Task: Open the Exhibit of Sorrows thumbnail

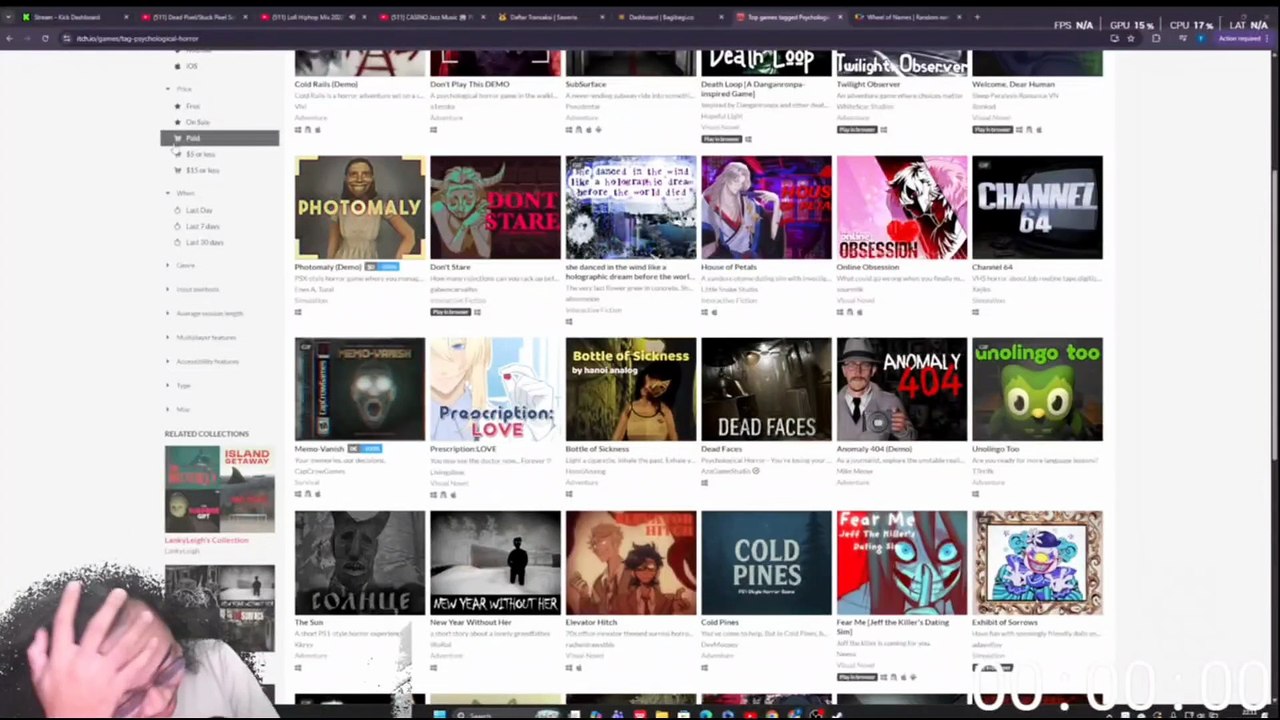Action: coord(1037,563)
